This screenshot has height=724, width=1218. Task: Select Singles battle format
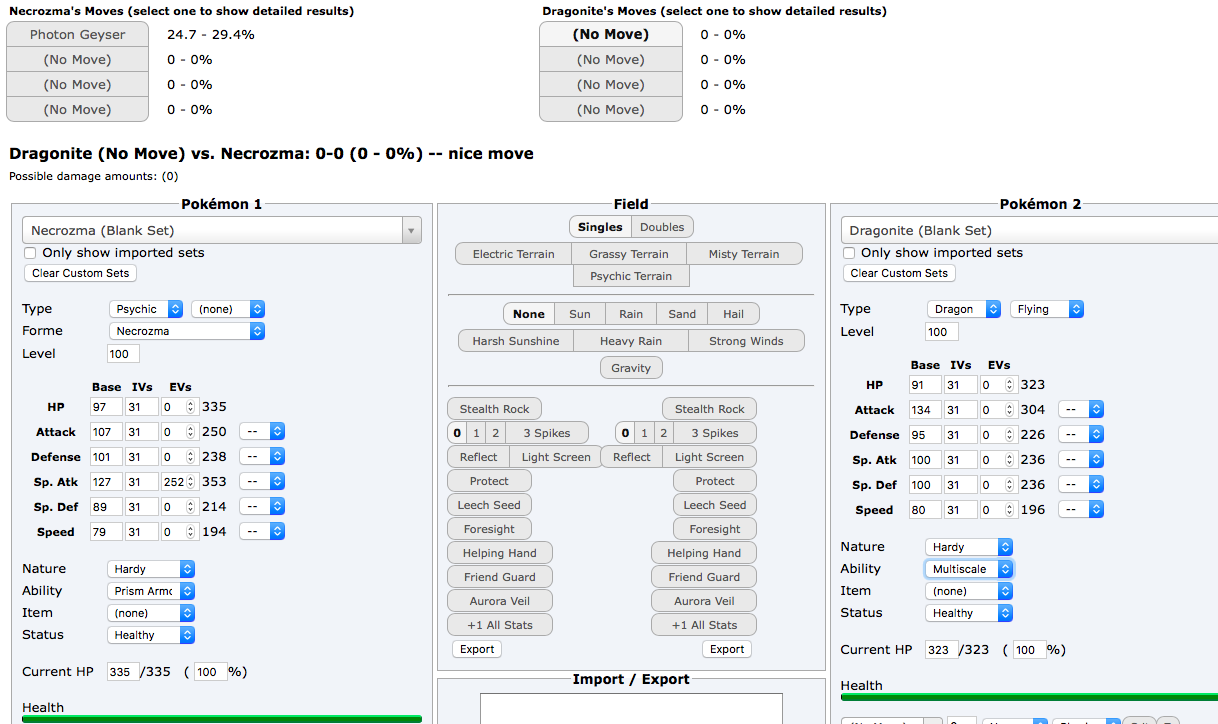pos(600,227)
